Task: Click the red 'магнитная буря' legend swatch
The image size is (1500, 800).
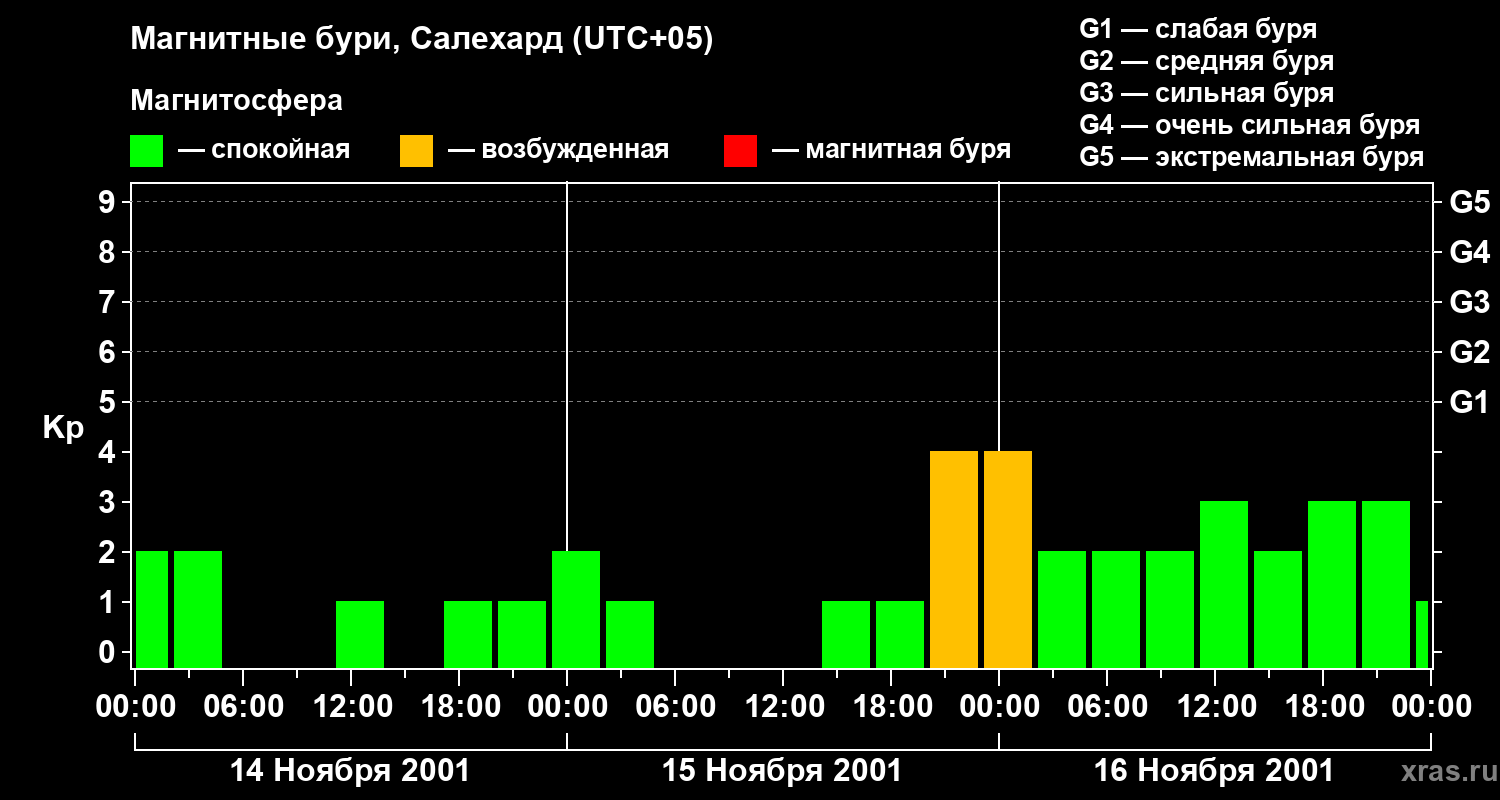Action: (x=740, y=151)
